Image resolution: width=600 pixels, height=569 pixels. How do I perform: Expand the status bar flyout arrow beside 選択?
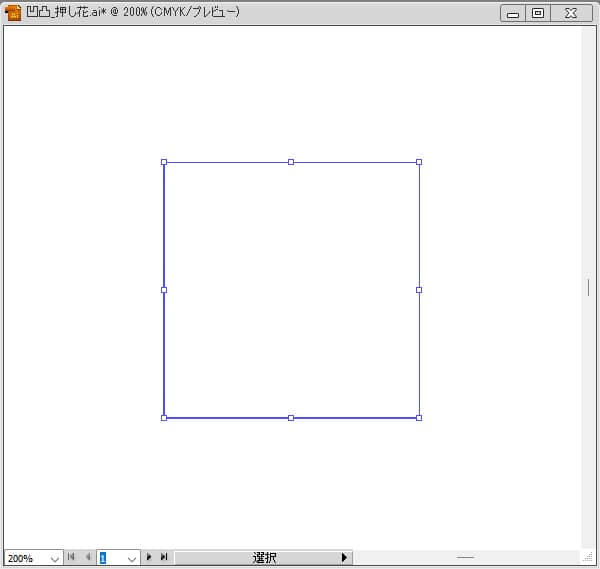344,558
